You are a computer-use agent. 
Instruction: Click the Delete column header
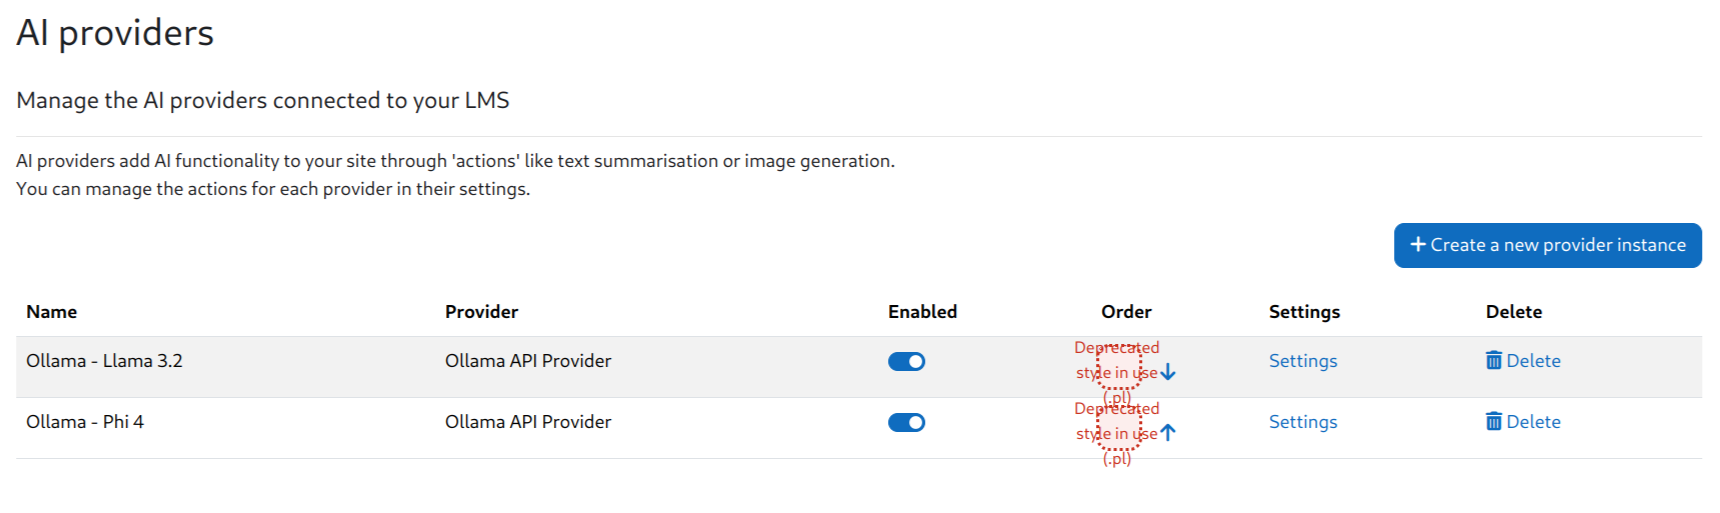pyautogui.click(x=1514, y=312)
